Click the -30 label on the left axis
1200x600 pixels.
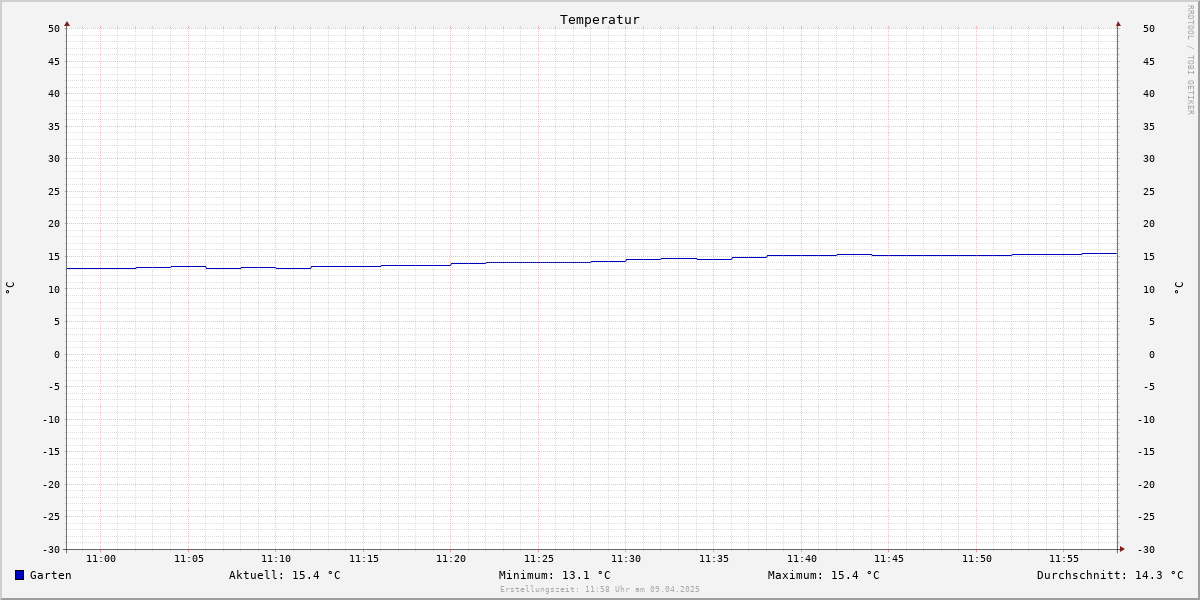coord(51,549)
